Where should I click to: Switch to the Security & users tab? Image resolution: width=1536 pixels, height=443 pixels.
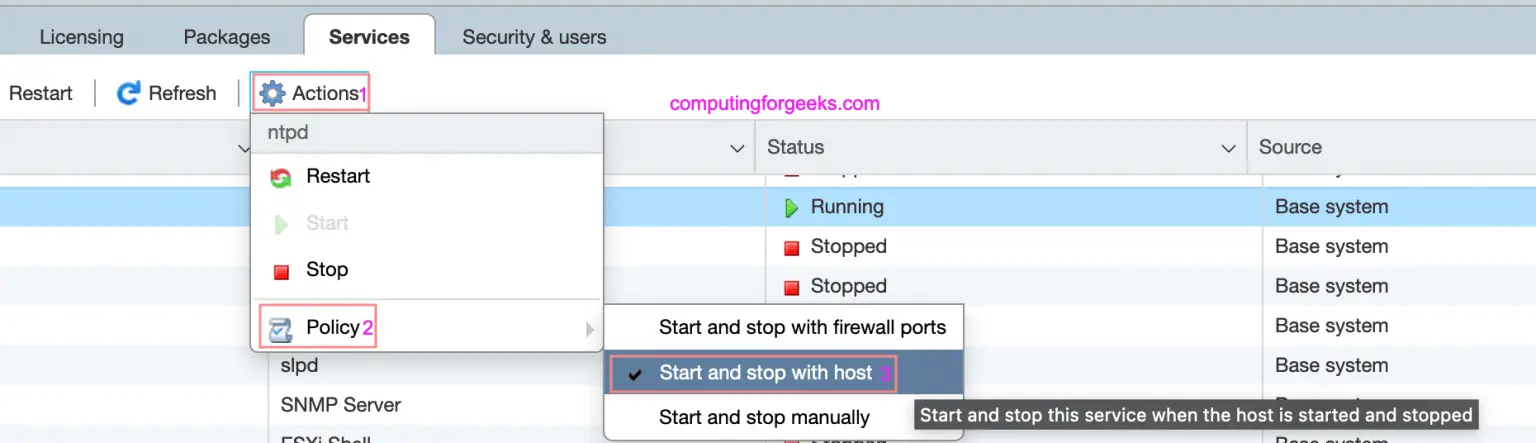(534, 37)
